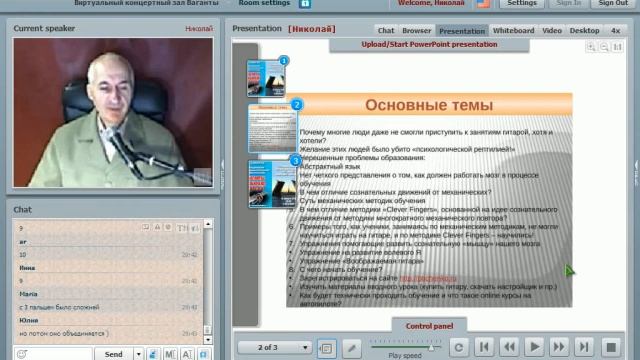640x360 pixels.
Task: Click the chat message input field
Action: point(53,354)
